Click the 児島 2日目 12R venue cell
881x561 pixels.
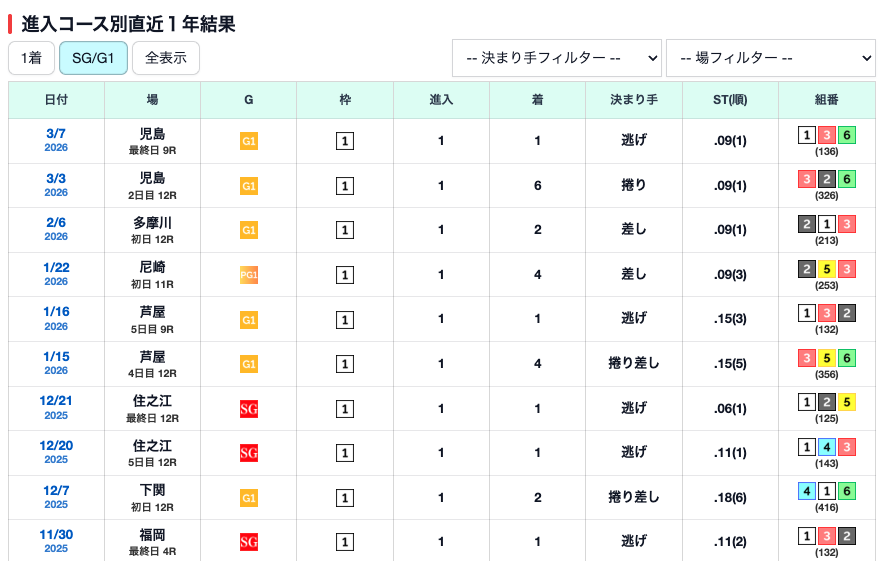click(x=152, y=185)
